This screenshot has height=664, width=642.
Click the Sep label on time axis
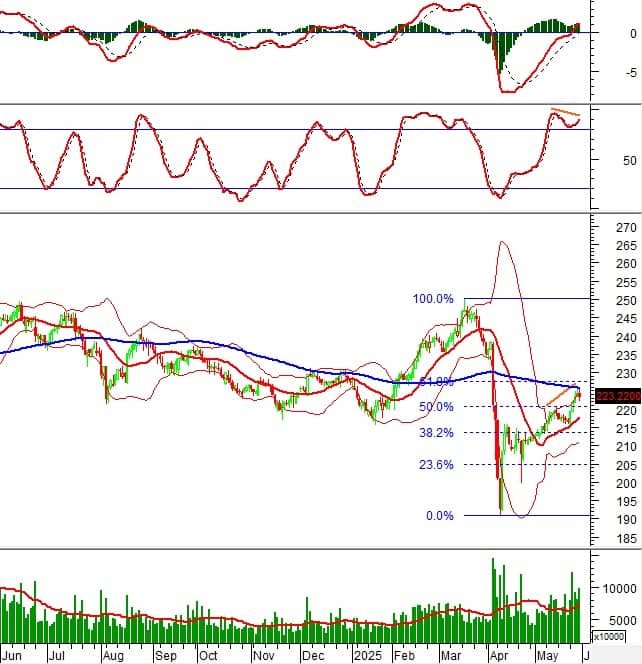tap(166, 656)
